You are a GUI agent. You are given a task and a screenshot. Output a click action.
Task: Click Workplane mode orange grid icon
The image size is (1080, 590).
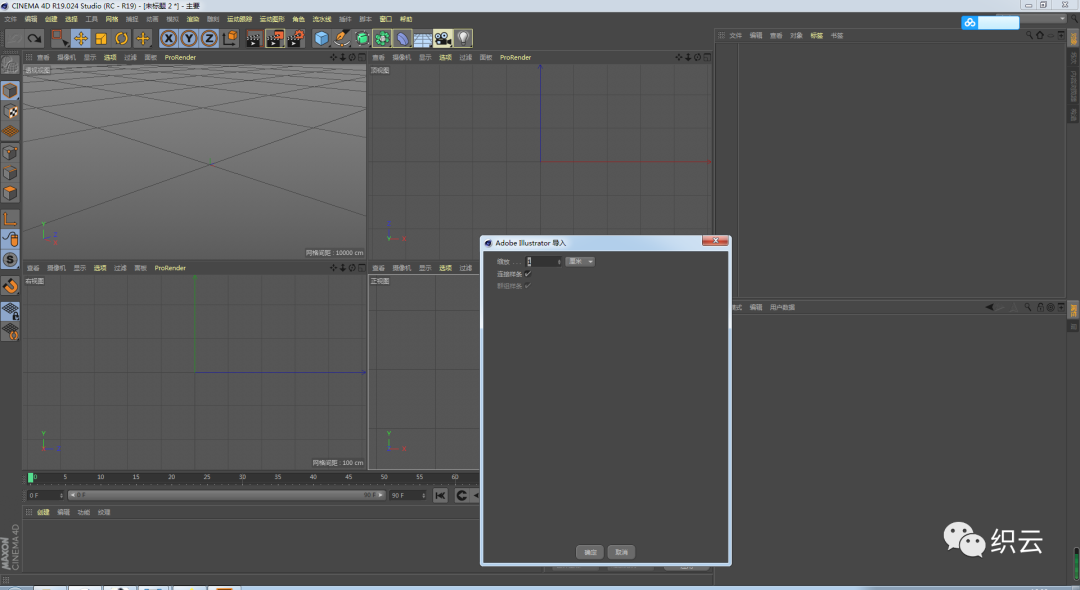10,131
